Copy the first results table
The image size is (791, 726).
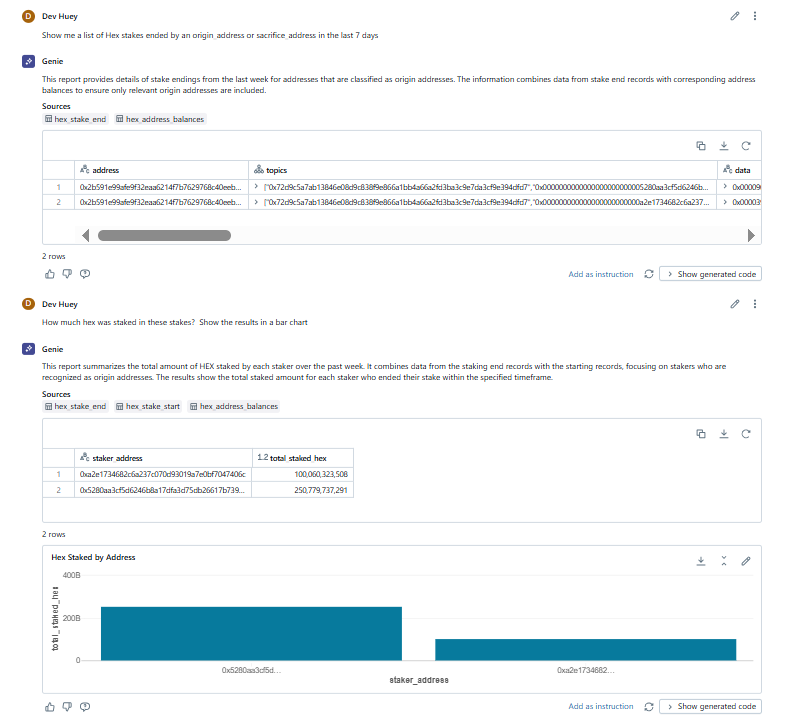click(x=701, y=146)
